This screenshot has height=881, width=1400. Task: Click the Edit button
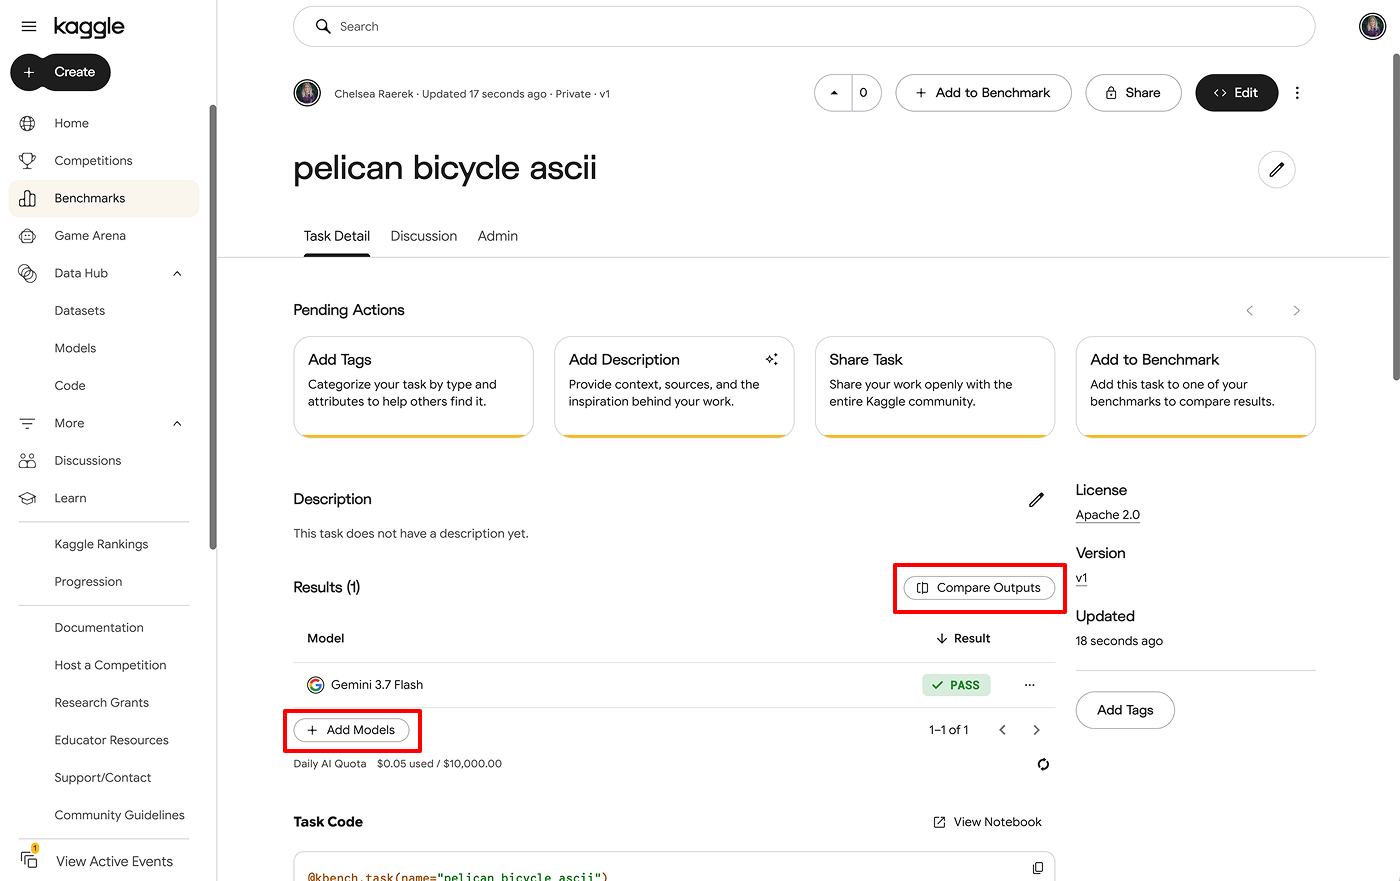click(x=1236, y=93)
